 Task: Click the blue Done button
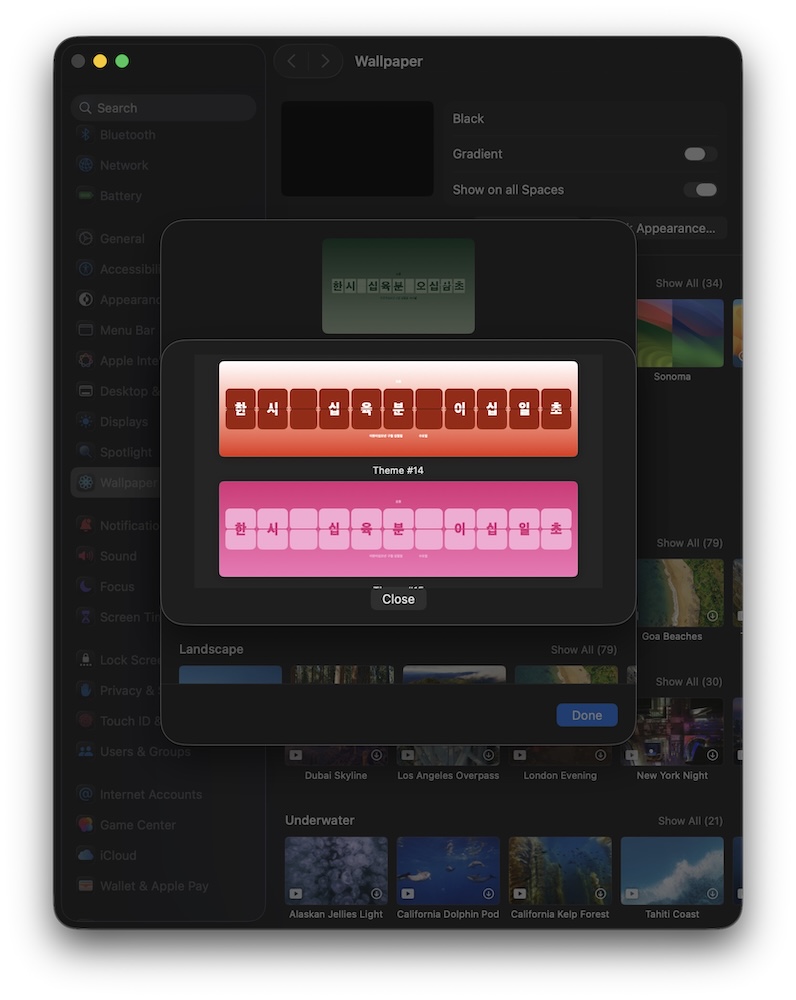tap(587, 715)
